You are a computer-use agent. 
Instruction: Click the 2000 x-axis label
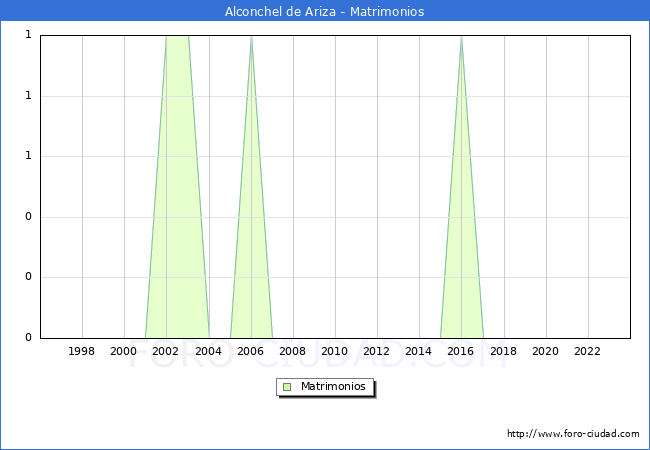point(124,351)
